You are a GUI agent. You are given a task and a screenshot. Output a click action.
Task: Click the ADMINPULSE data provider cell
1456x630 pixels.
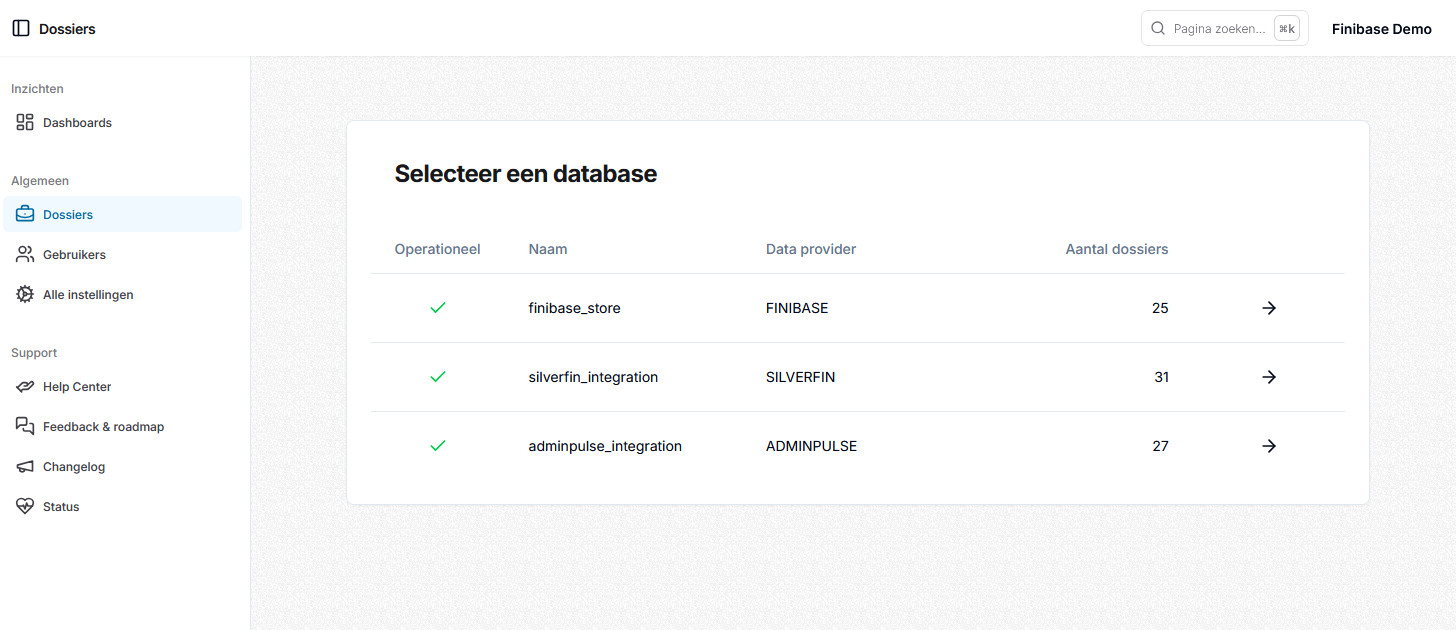(811, 446)
